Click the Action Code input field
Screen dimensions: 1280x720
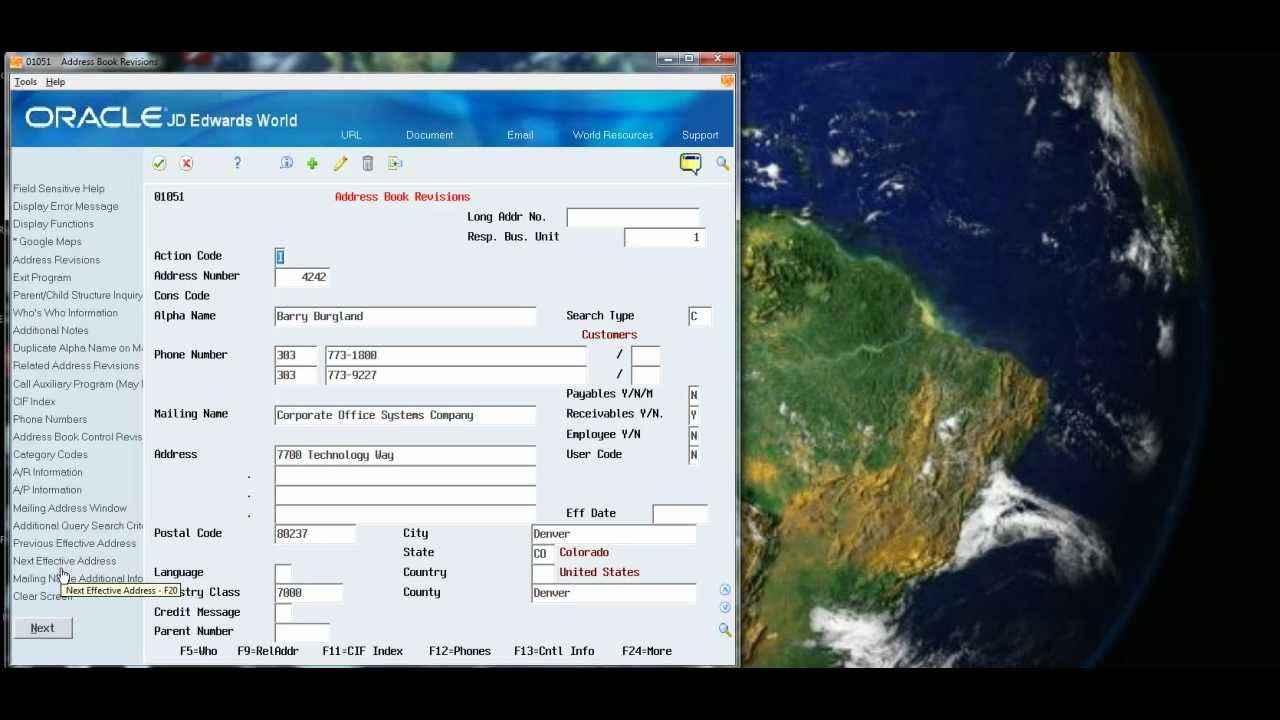point(280,257)
